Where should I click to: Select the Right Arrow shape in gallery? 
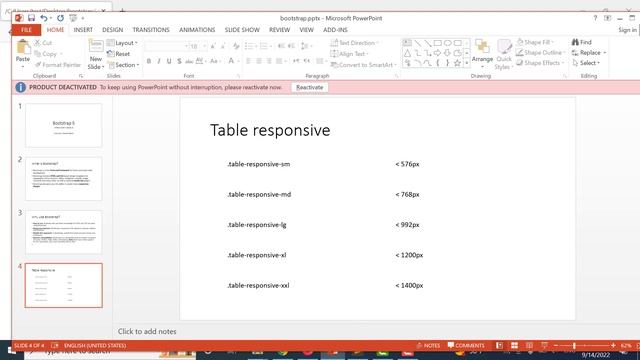tap(438, 53)
